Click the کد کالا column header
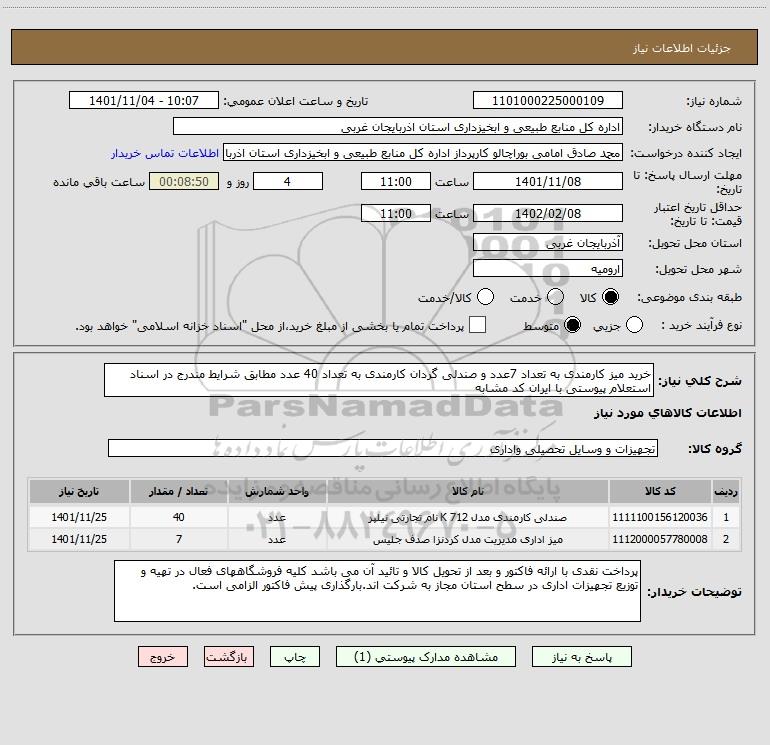The width and height of the screenshot is (770, 745). tap(660, 491)
